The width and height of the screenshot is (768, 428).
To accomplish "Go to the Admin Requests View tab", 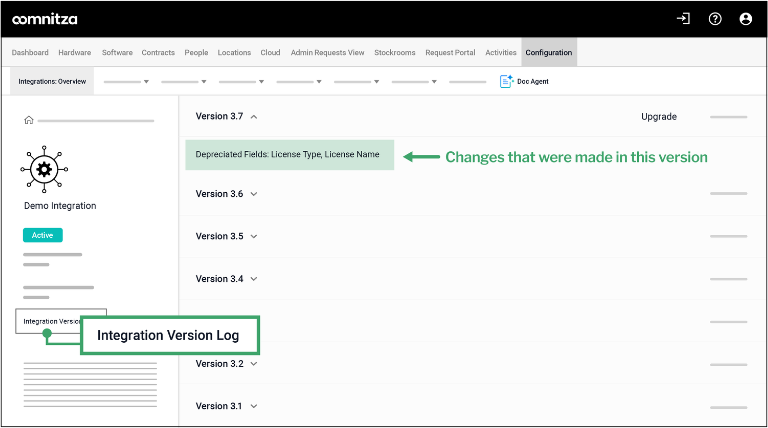I will 327,52.
